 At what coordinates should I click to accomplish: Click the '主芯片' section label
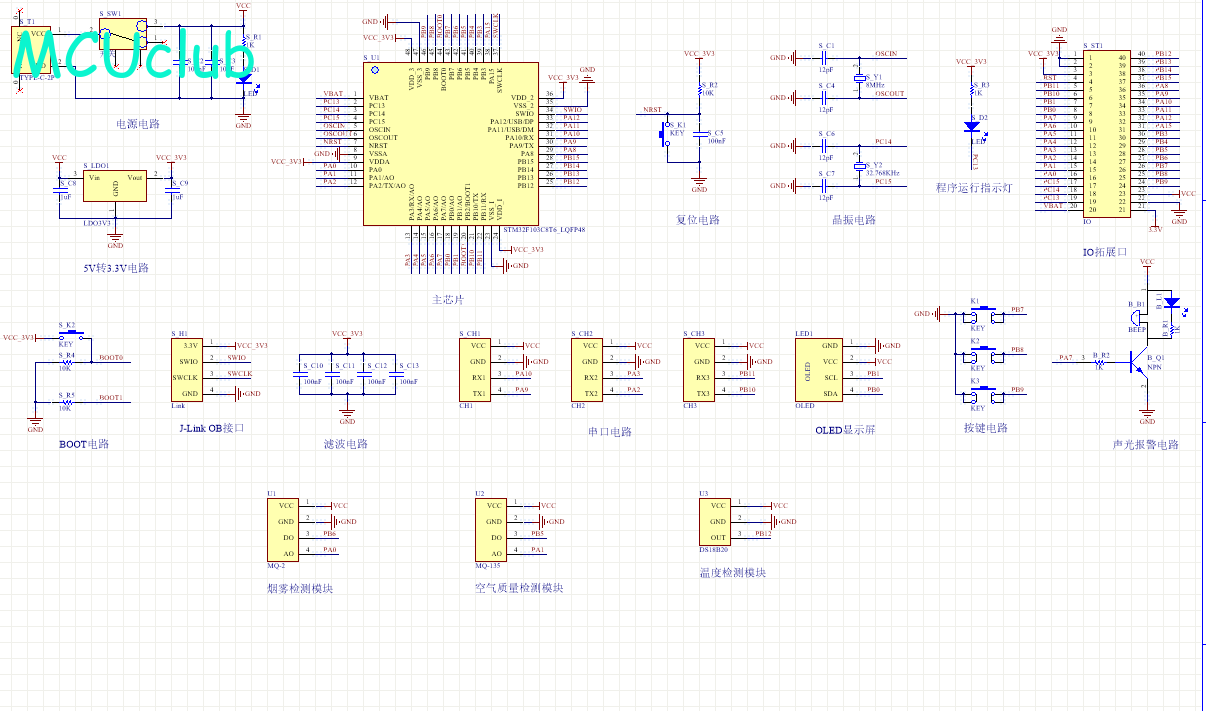pos(447,299)
